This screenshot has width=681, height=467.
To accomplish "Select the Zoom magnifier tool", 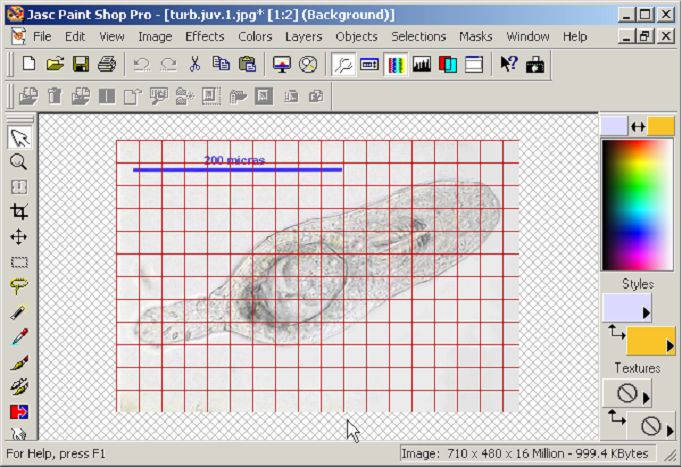I will click(18, 162).
